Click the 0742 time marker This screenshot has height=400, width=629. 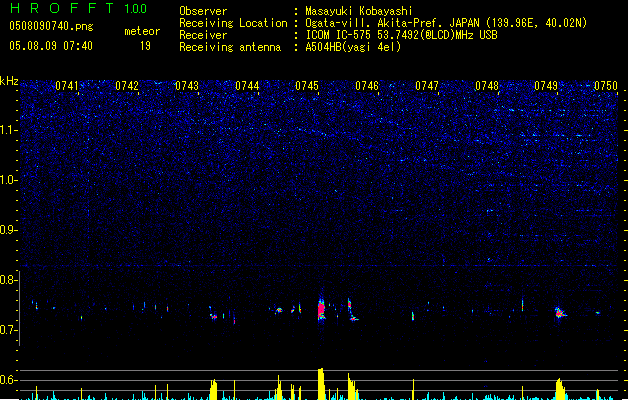click(x=127, y=86)
